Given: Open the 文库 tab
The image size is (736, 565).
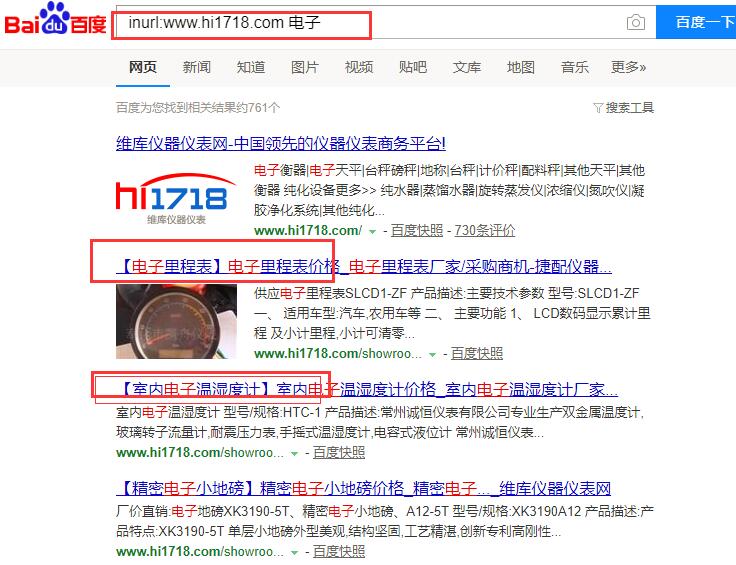Looking at the screenshot, I should [x=467, y=67].
